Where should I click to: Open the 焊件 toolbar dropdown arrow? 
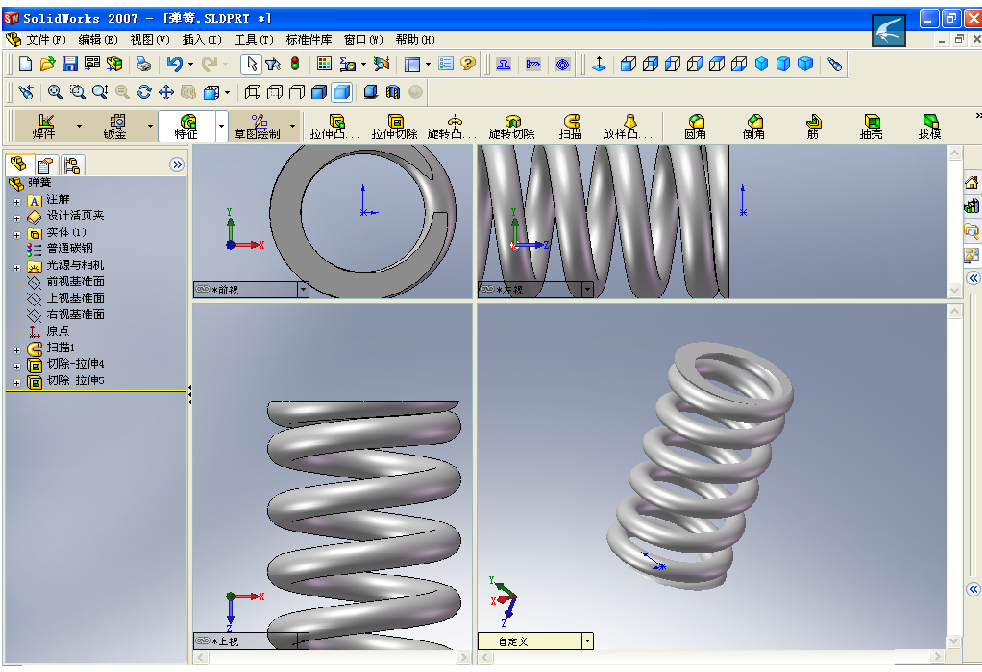80,127
